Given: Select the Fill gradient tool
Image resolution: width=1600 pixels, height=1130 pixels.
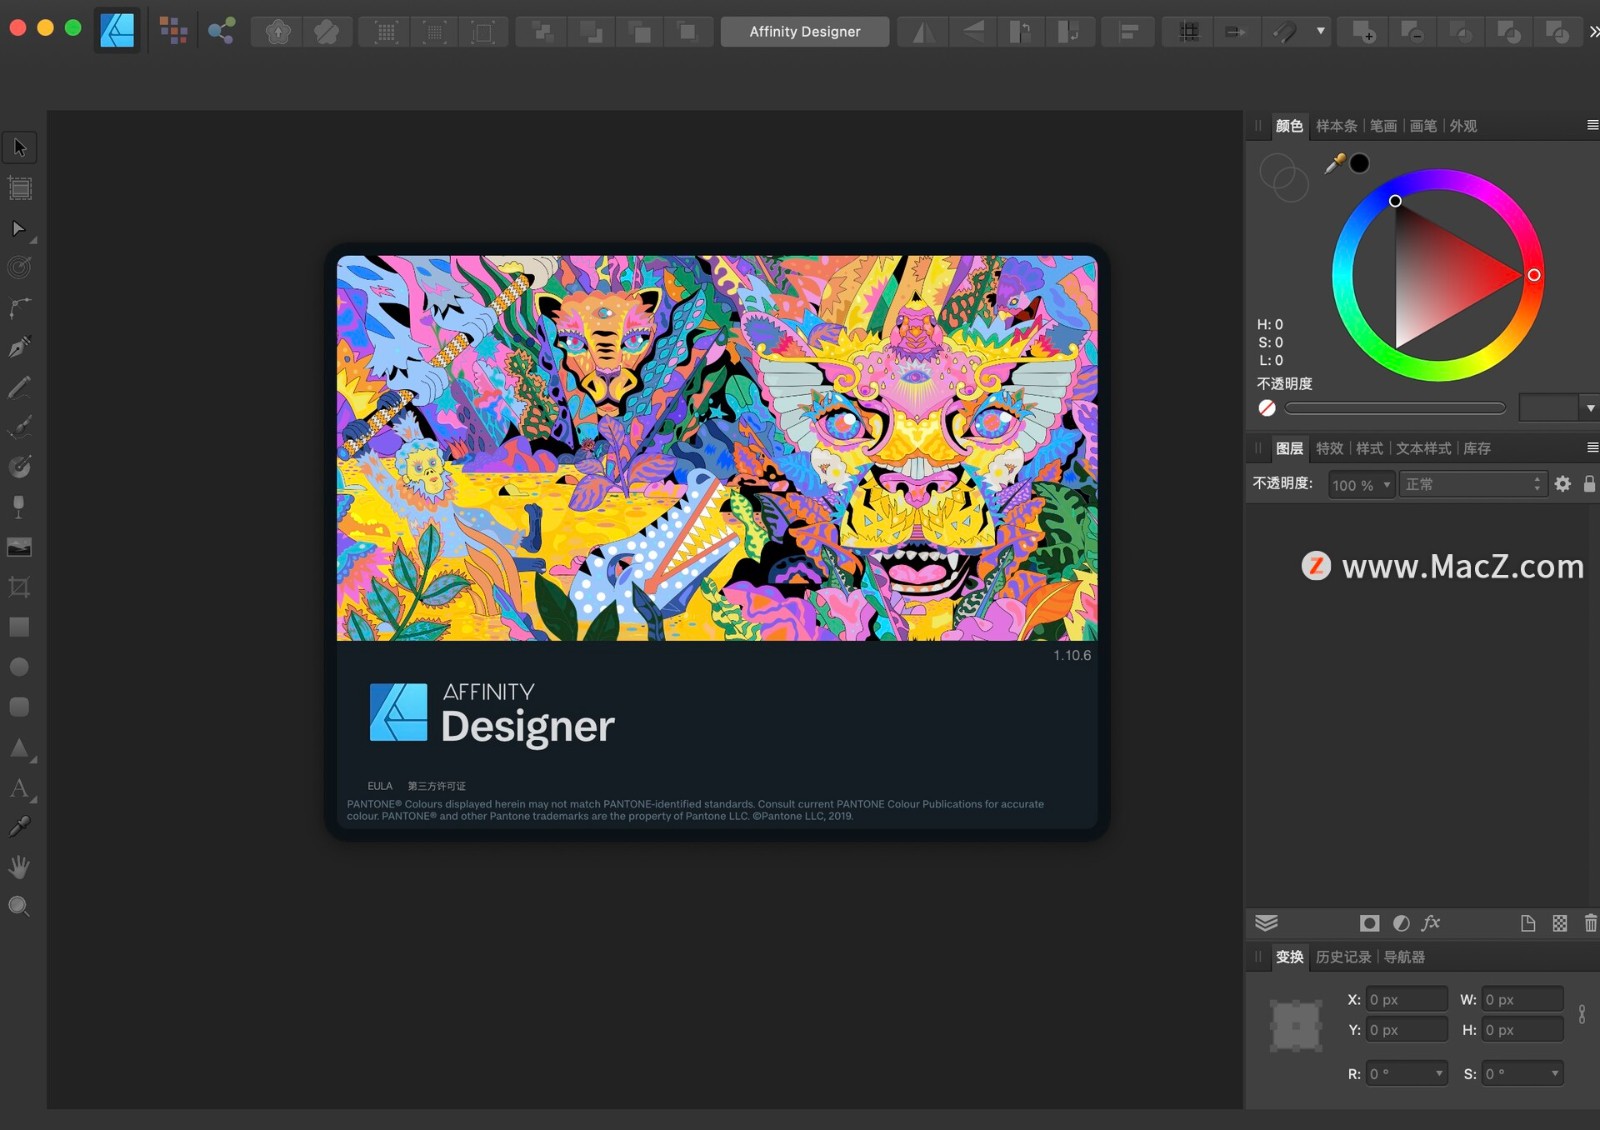Looking at the screenshot, I should 19,467.
